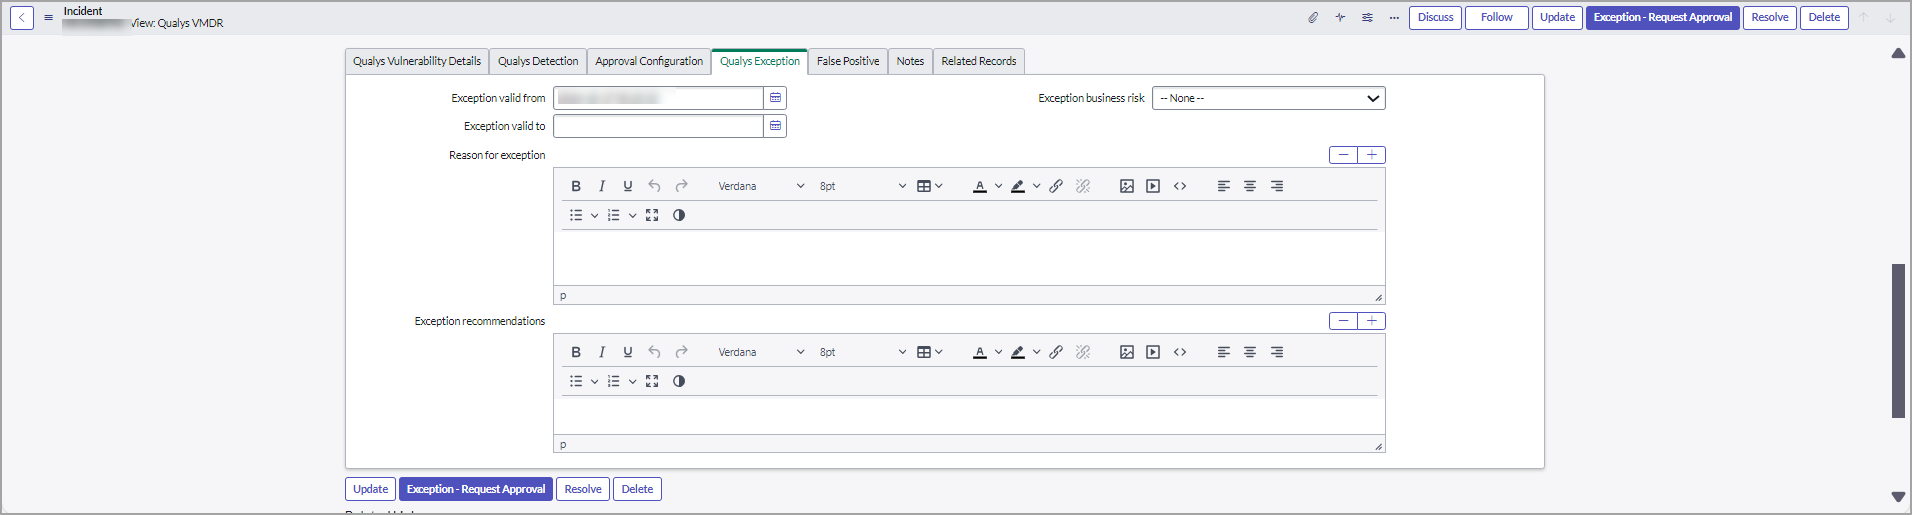This screenshot has height=515, width=1912.
Task: Open Exception business risk dropdown
Action: [1268, 98]
